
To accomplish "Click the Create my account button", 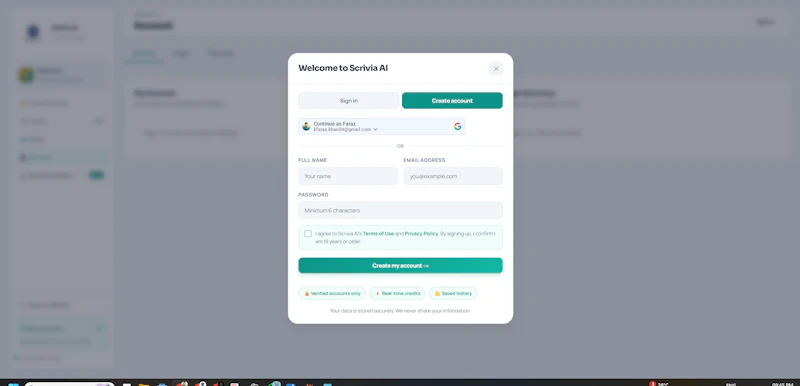I will pos(401,266).
